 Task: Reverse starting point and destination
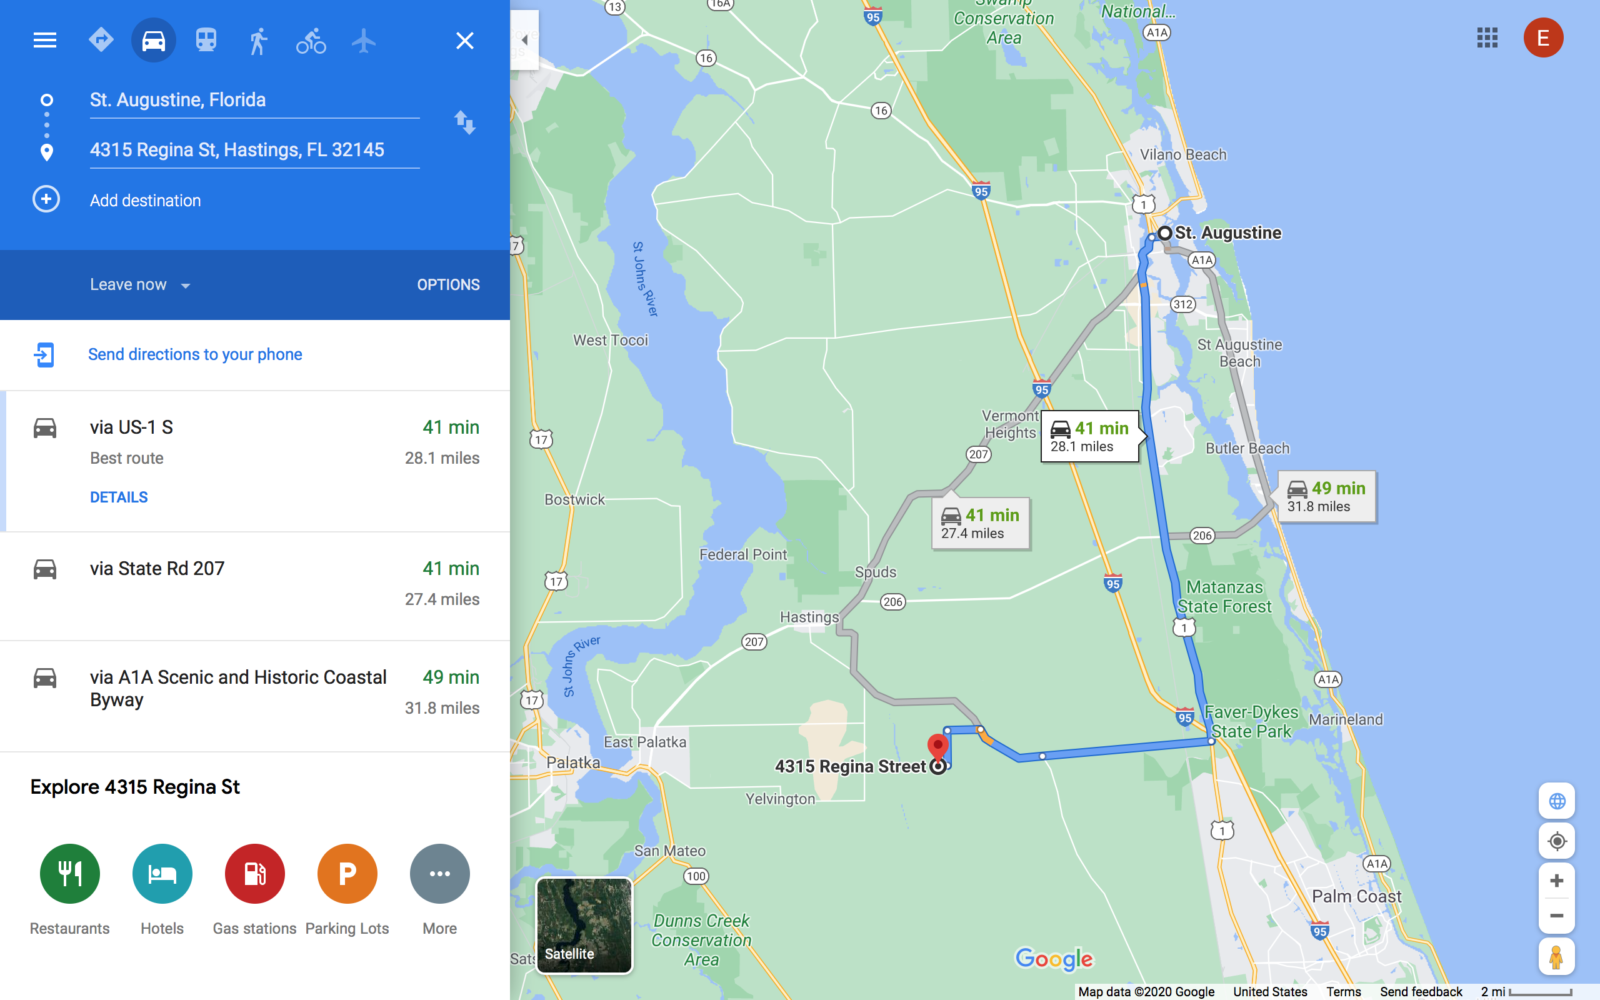pyautogui.click(x=465, y=123)
